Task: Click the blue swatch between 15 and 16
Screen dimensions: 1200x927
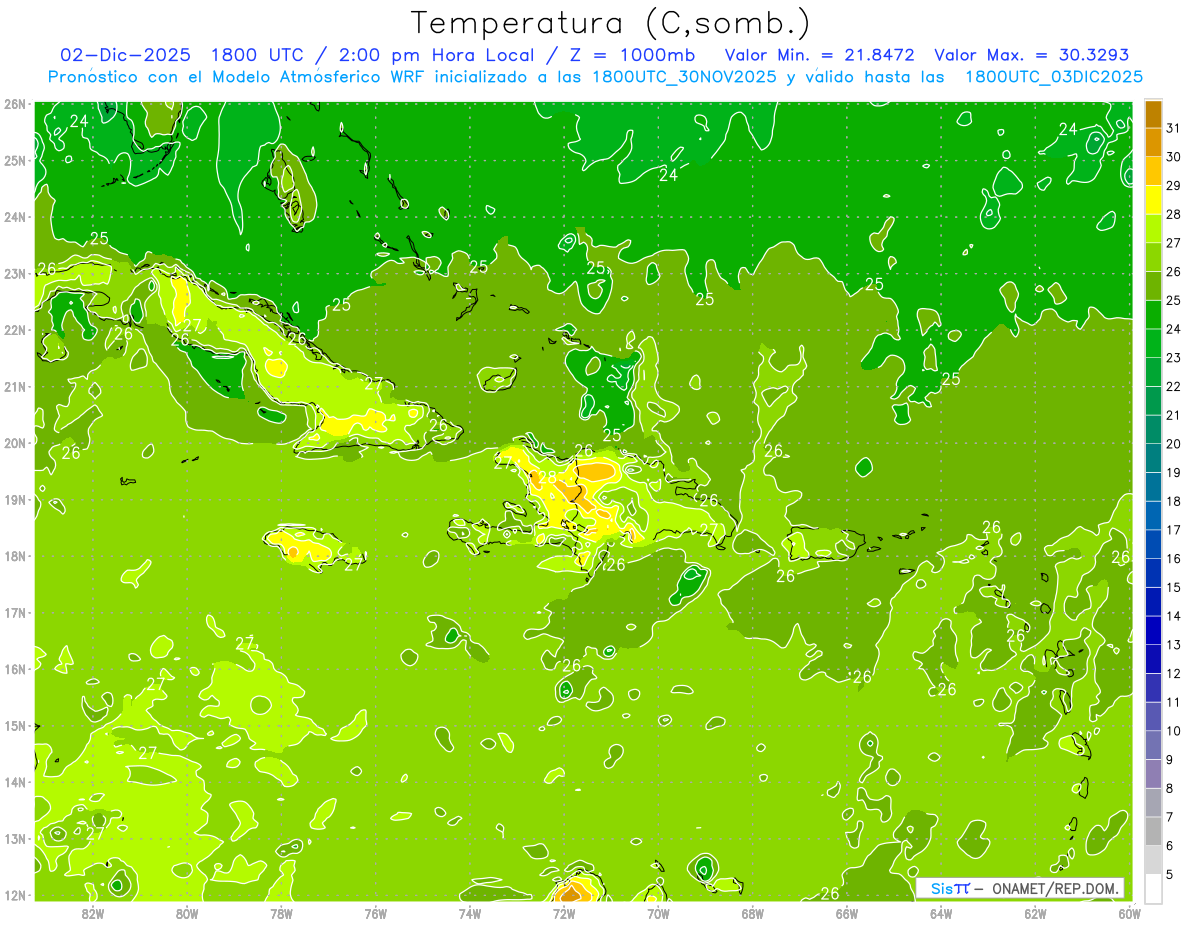Action: (1153, 573)
